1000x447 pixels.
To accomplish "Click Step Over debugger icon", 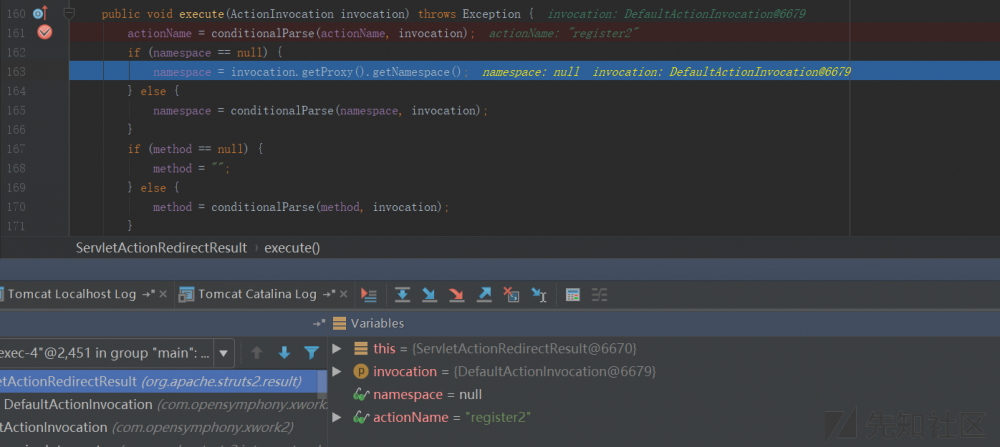I will tap(402, 294).
